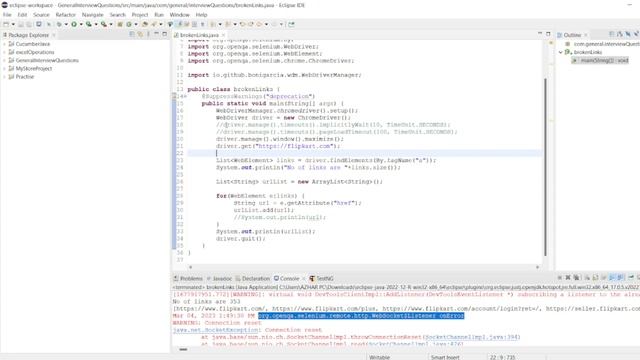The height and width of the screenshot is (360, 640).
Task: Toggle Link with Editor in Package Explorer
Action: coord(140,34)
